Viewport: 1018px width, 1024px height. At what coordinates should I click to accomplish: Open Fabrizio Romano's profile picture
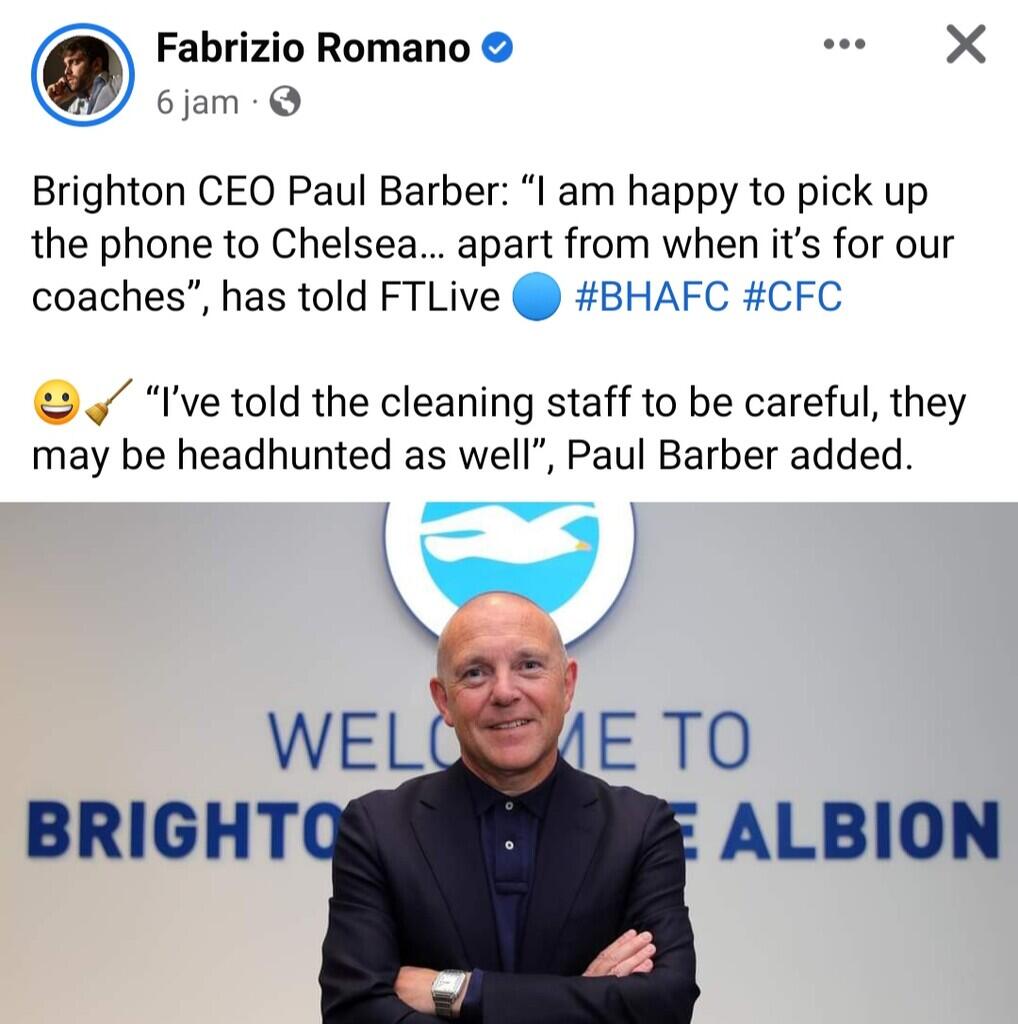[x=83, y=74]
